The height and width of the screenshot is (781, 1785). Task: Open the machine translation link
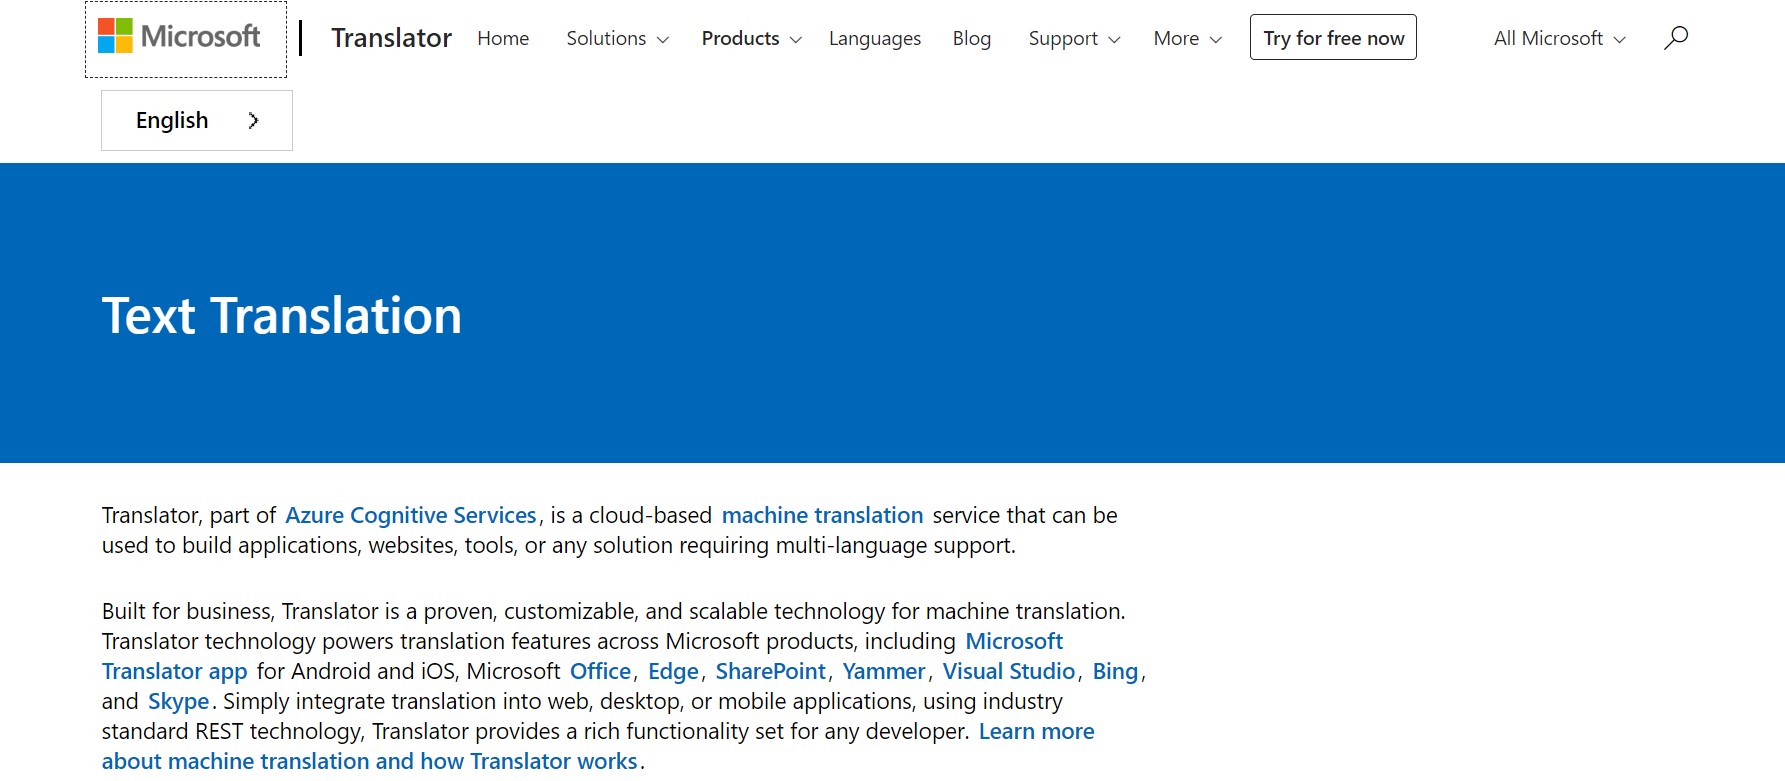click(822, 515)
